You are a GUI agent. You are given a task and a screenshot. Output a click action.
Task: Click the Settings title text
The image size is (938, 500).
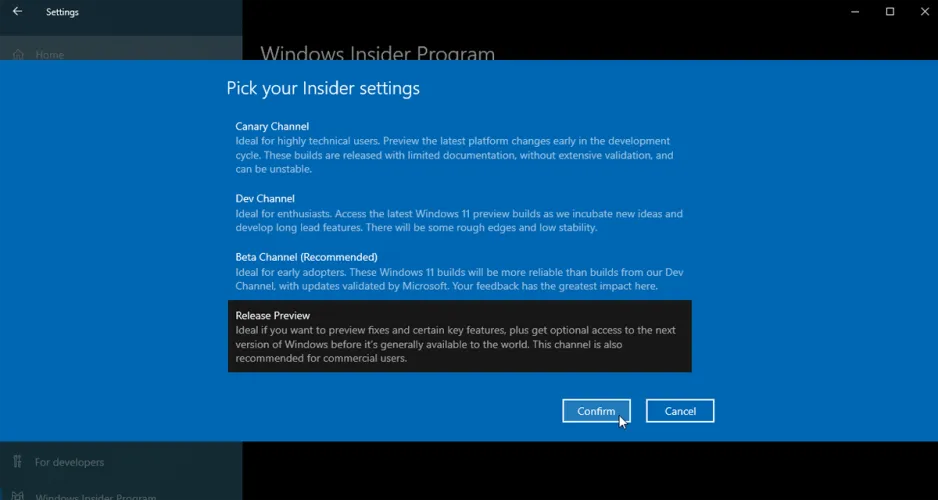62,12
